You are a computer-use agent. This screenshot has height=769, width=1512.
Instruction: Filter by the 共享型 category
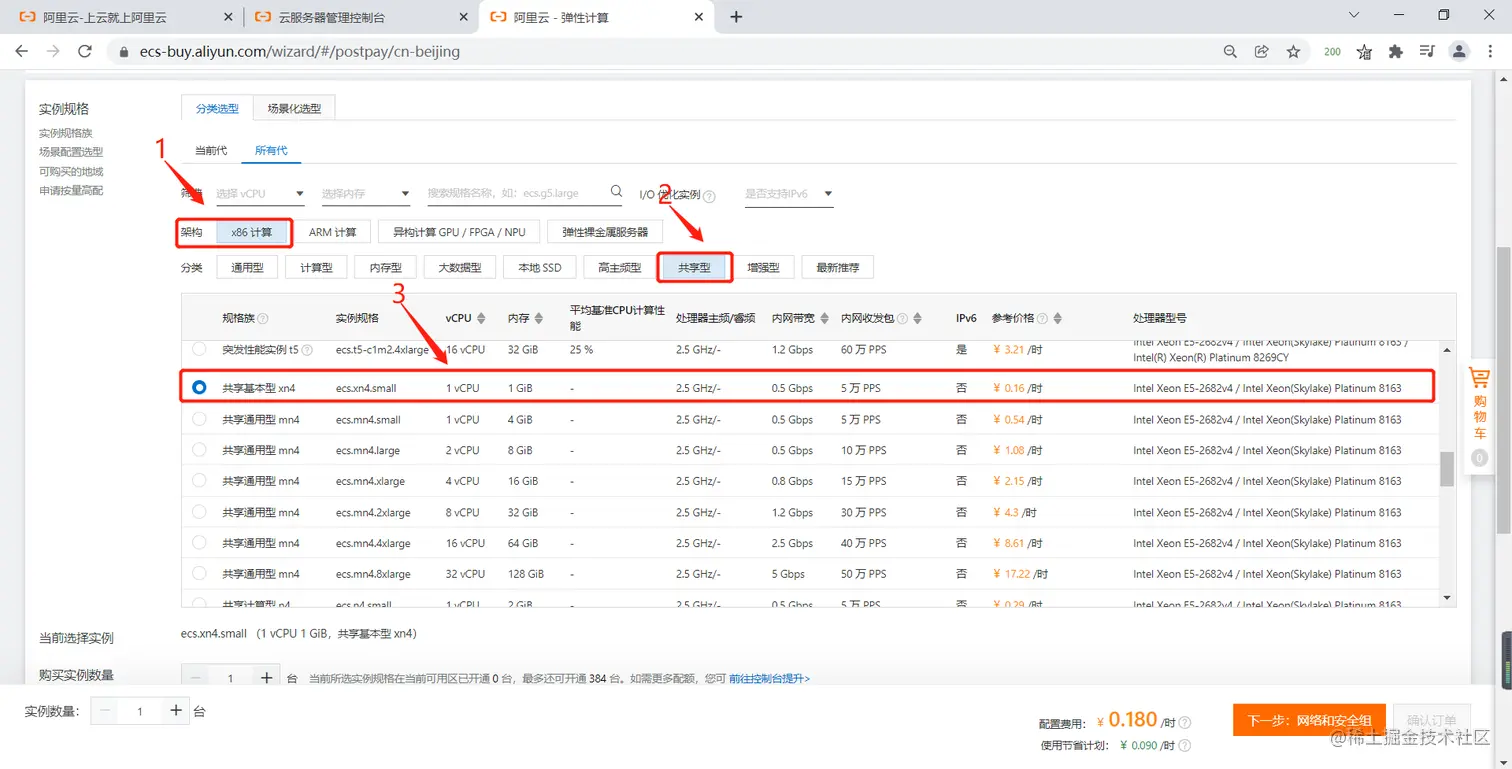[694, 267]
